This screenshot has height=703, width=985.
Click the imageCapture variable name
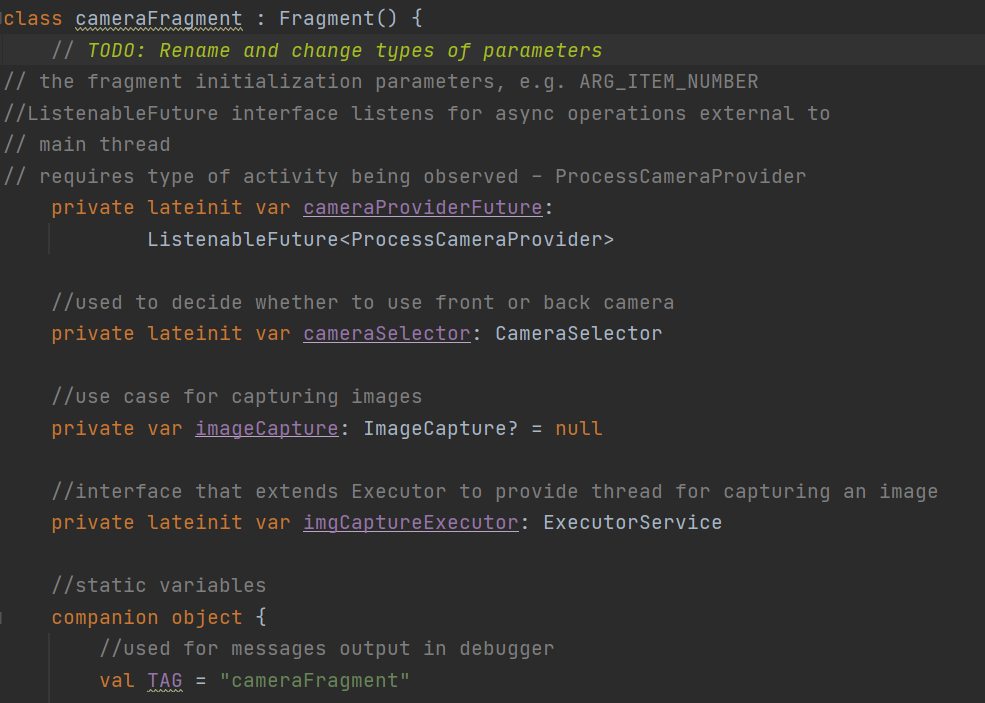267,428
